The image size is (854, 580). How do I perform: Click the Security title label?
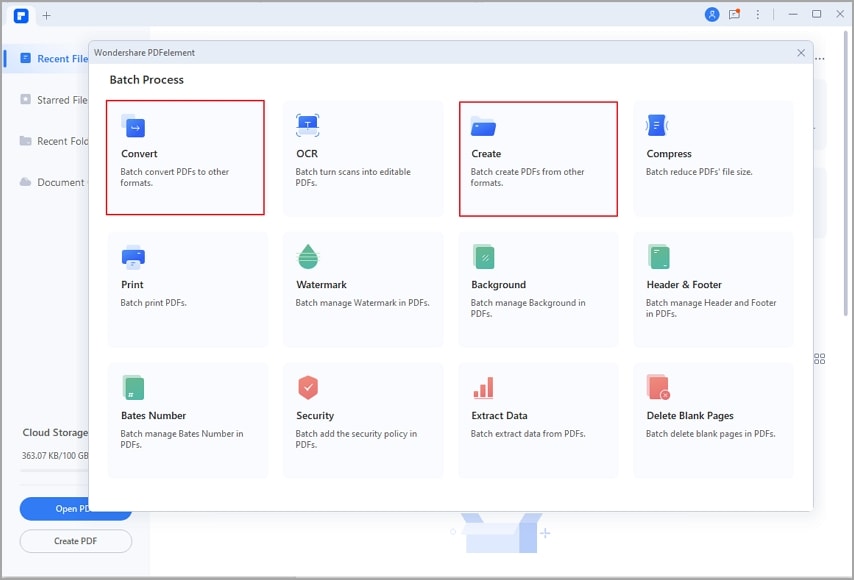click(315, 416)
